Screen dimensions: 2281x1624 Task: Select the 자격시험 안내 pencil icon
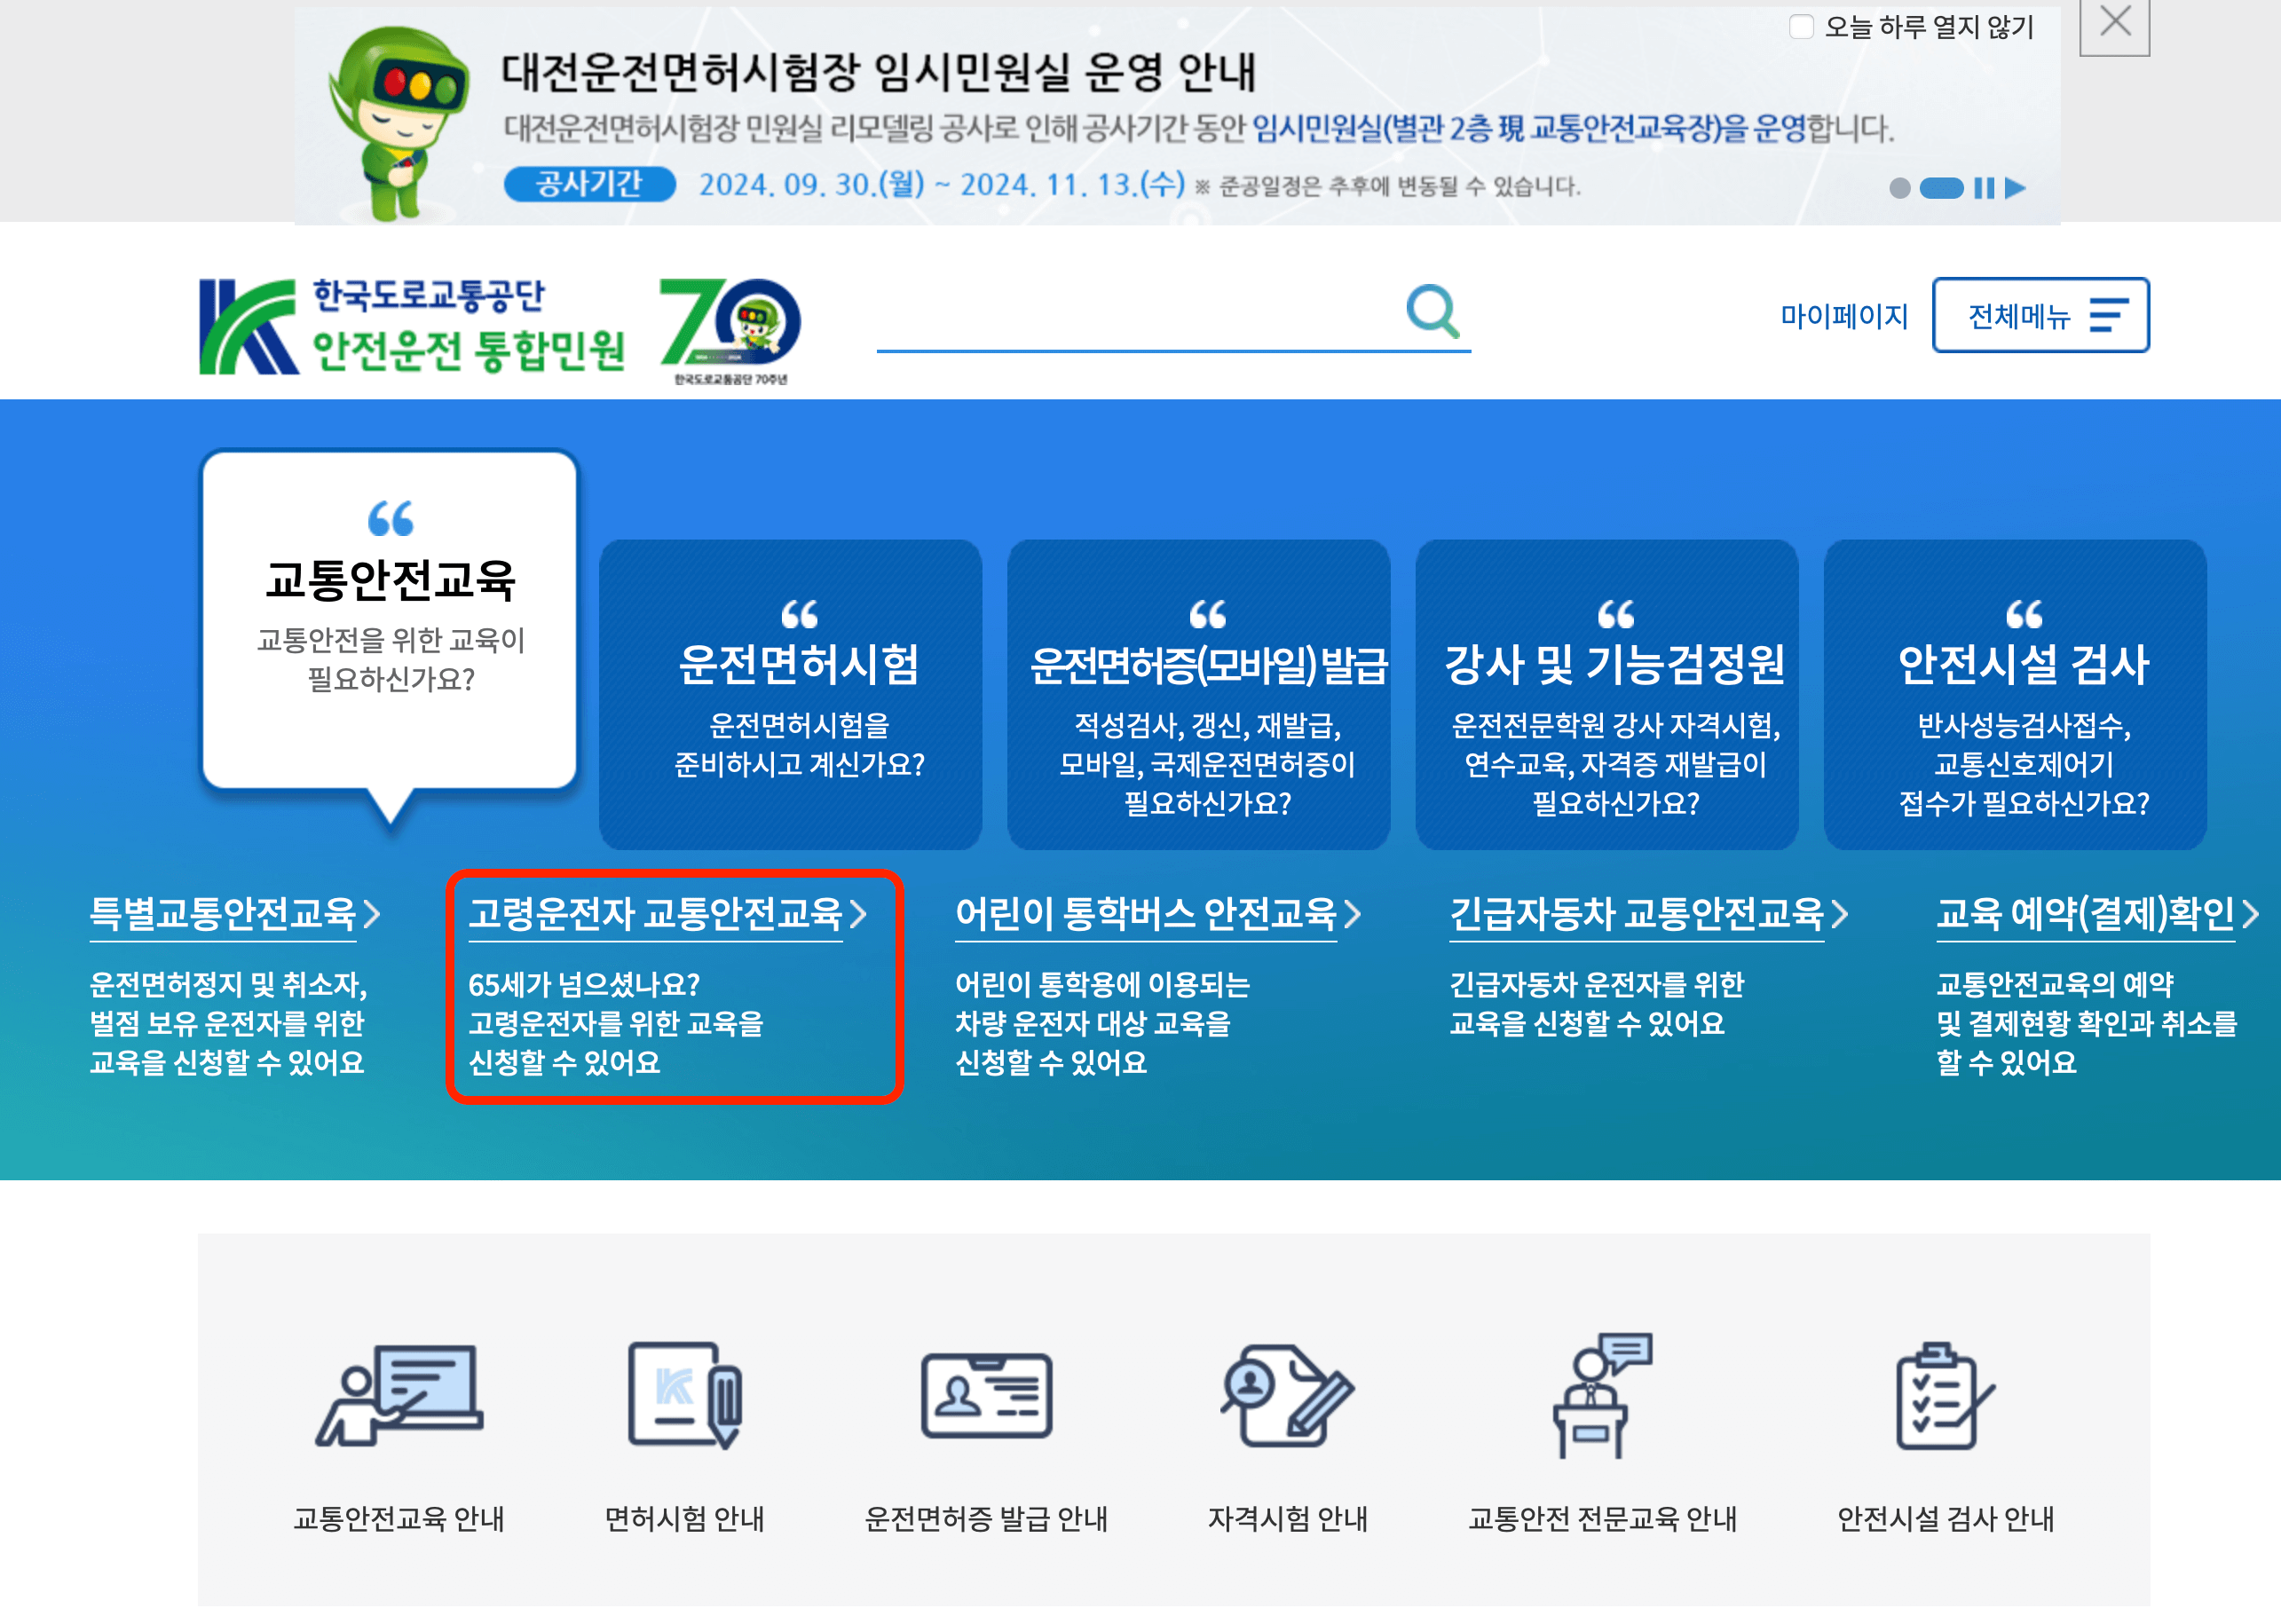click(x=1288, y=1398)
